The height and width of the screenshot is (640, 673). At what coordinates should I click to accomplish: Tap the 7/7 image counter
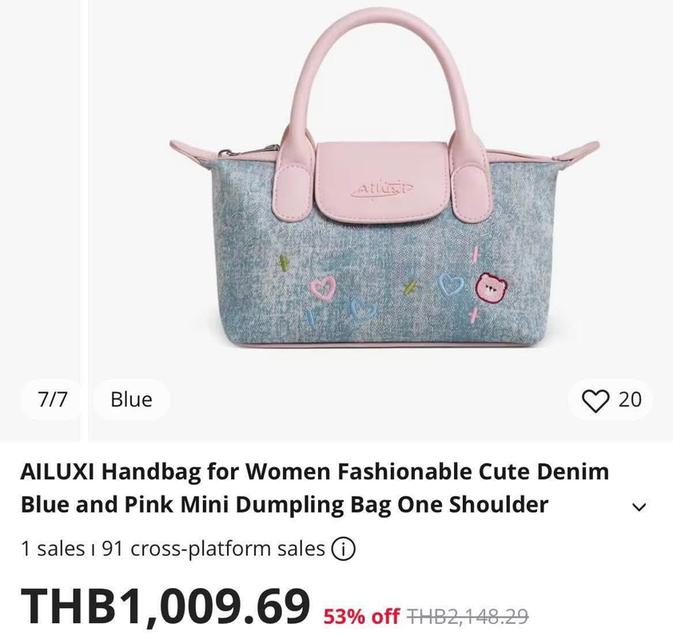(x=52, y=400)
